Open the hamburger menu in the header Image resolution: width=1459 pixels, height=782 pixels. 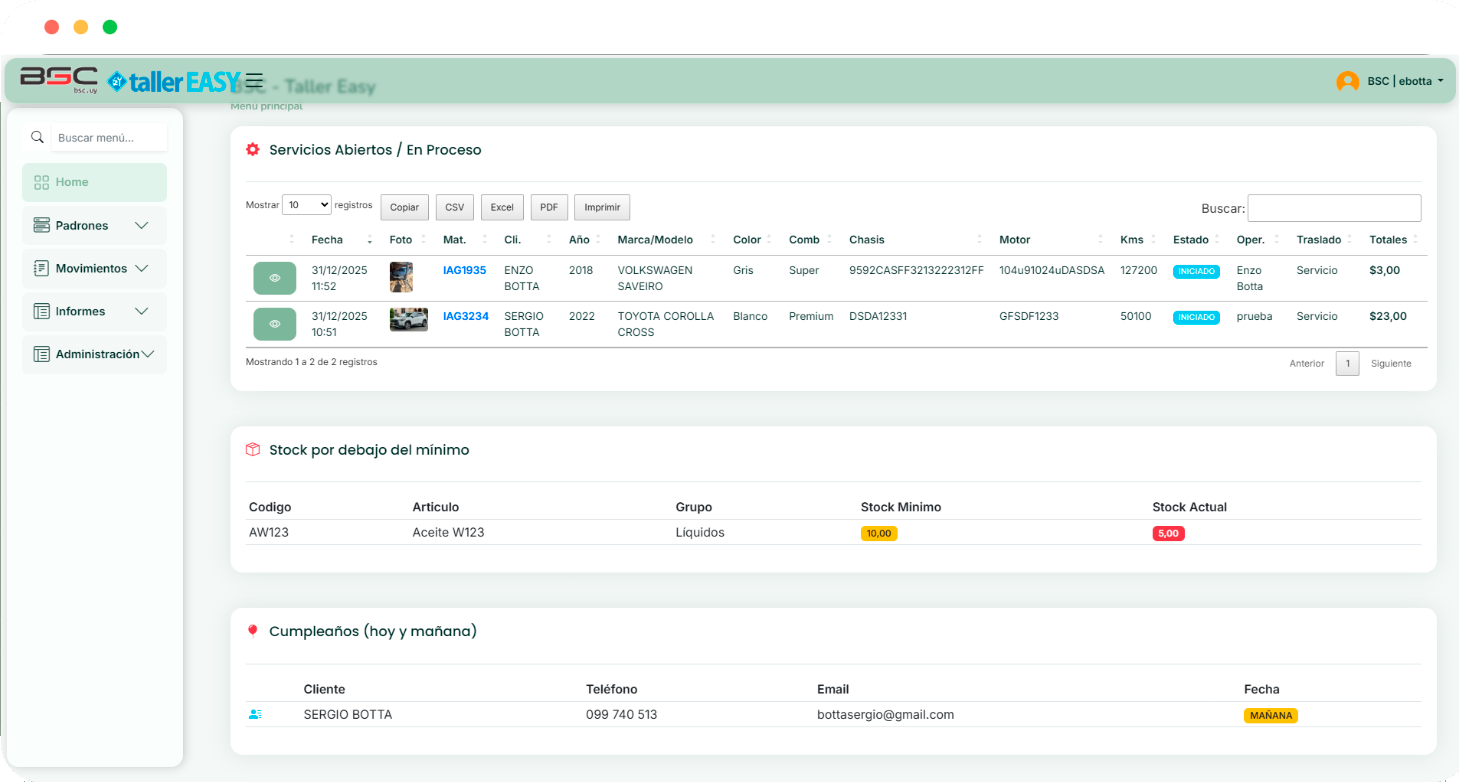click(x=255, y=79)
